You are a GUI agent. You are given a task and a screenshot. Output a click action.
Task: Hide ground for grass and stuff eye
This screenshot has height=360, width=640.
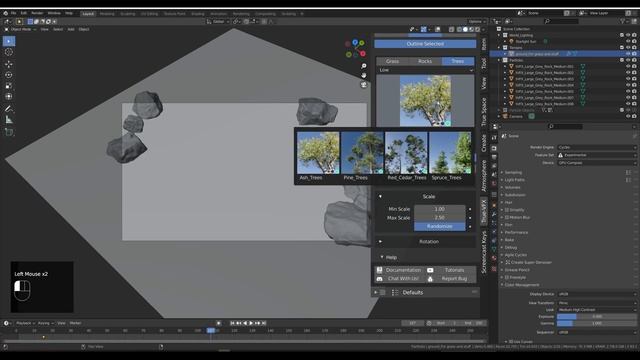click(x=628, y=54)
